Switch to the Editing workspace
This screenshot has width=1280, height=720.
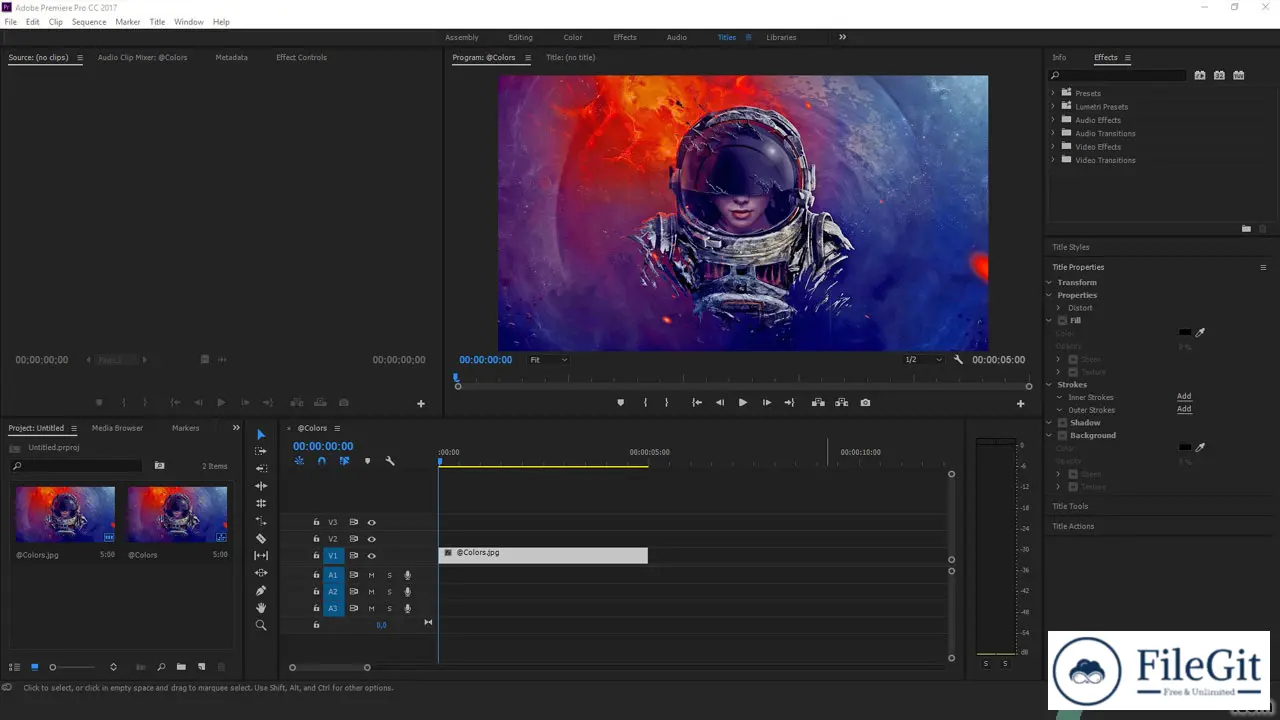[x=521, y=37]
